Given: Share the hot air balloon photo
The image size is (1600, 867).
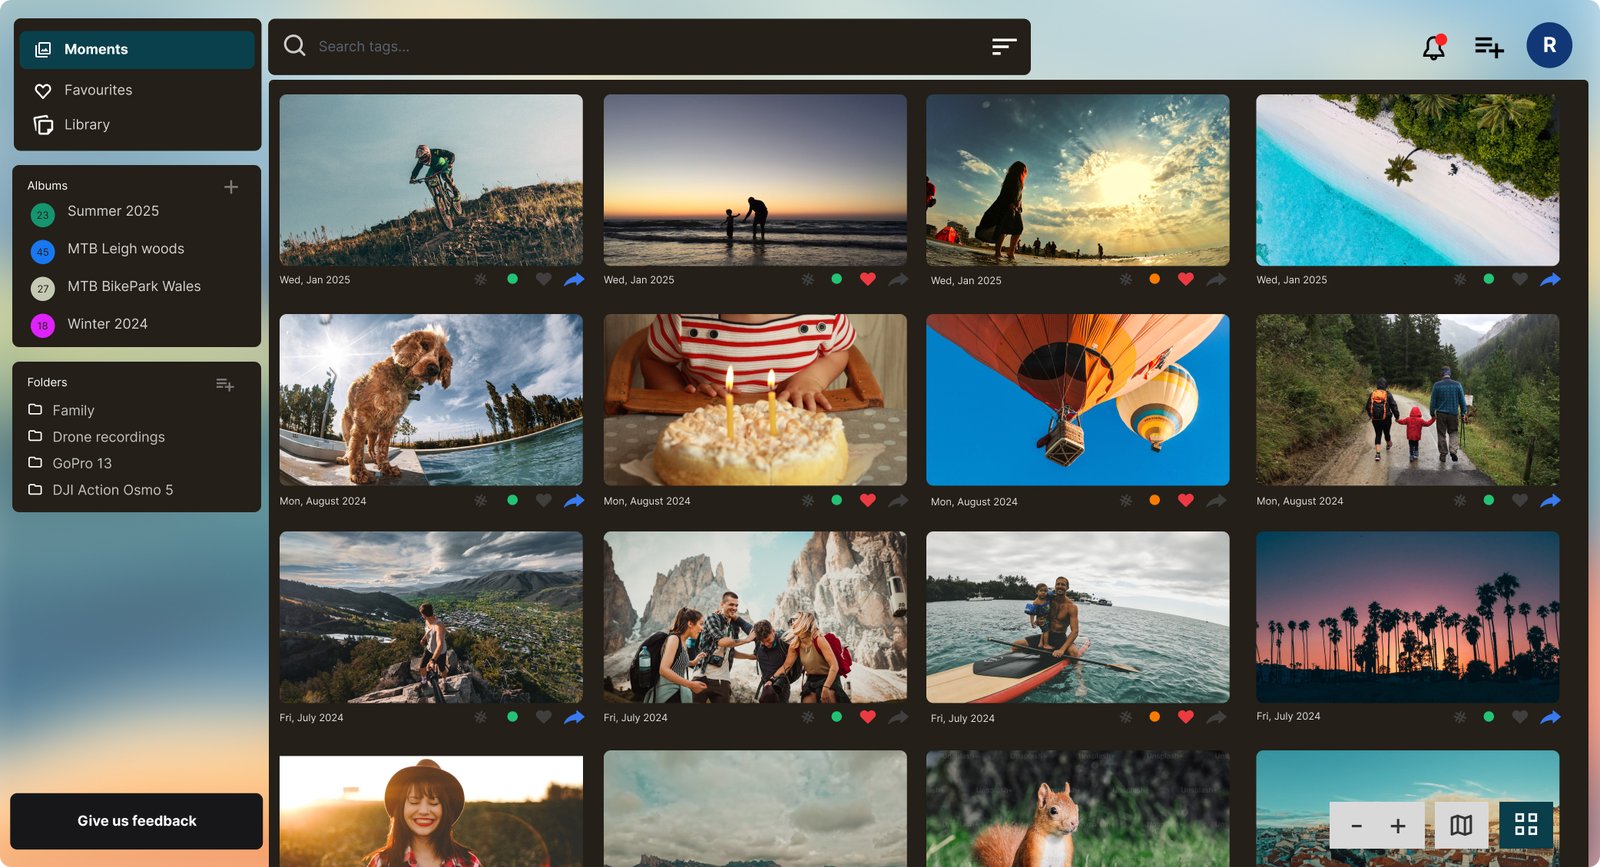Looking at the screenshot, I should click(x=1216, y=501).
